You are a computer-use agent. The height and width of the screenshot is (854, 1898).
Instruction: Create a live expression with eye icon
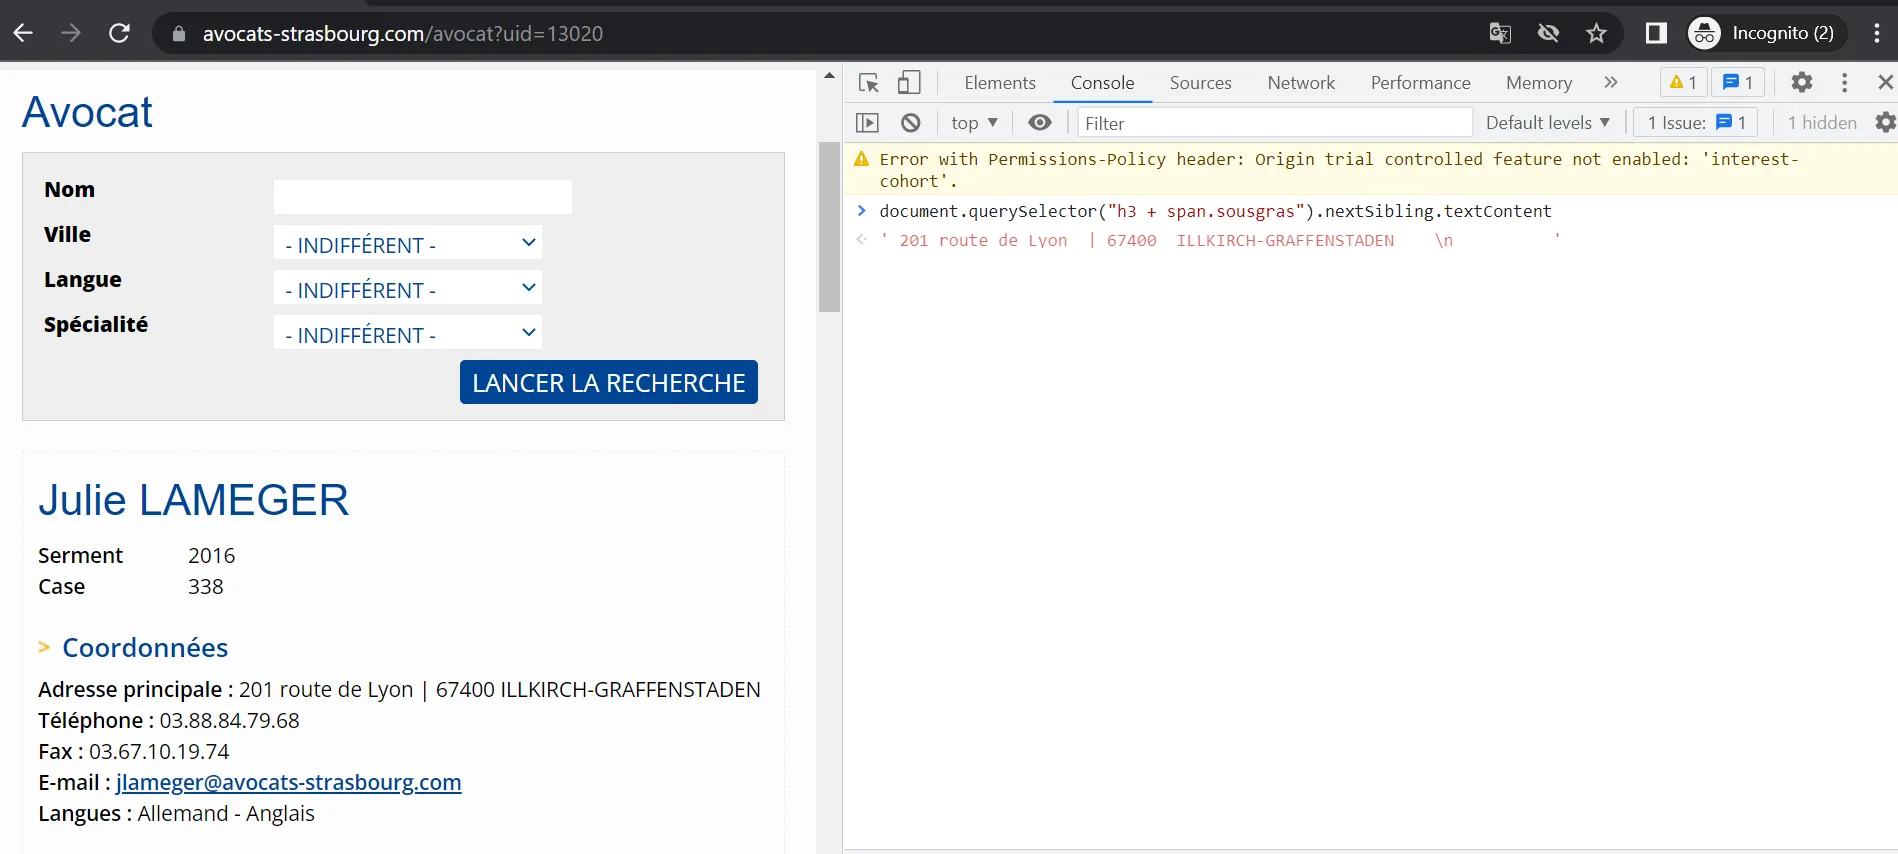point(1040,122)
